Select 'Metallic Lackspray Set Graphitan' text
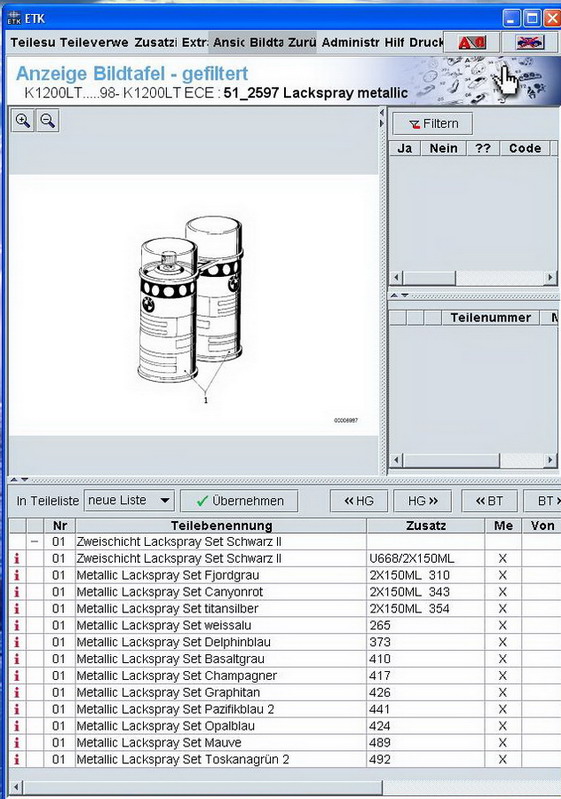Image resolution: width=561 pixels, height=799 pixels. pyautogui.click(x=168, y=693)
